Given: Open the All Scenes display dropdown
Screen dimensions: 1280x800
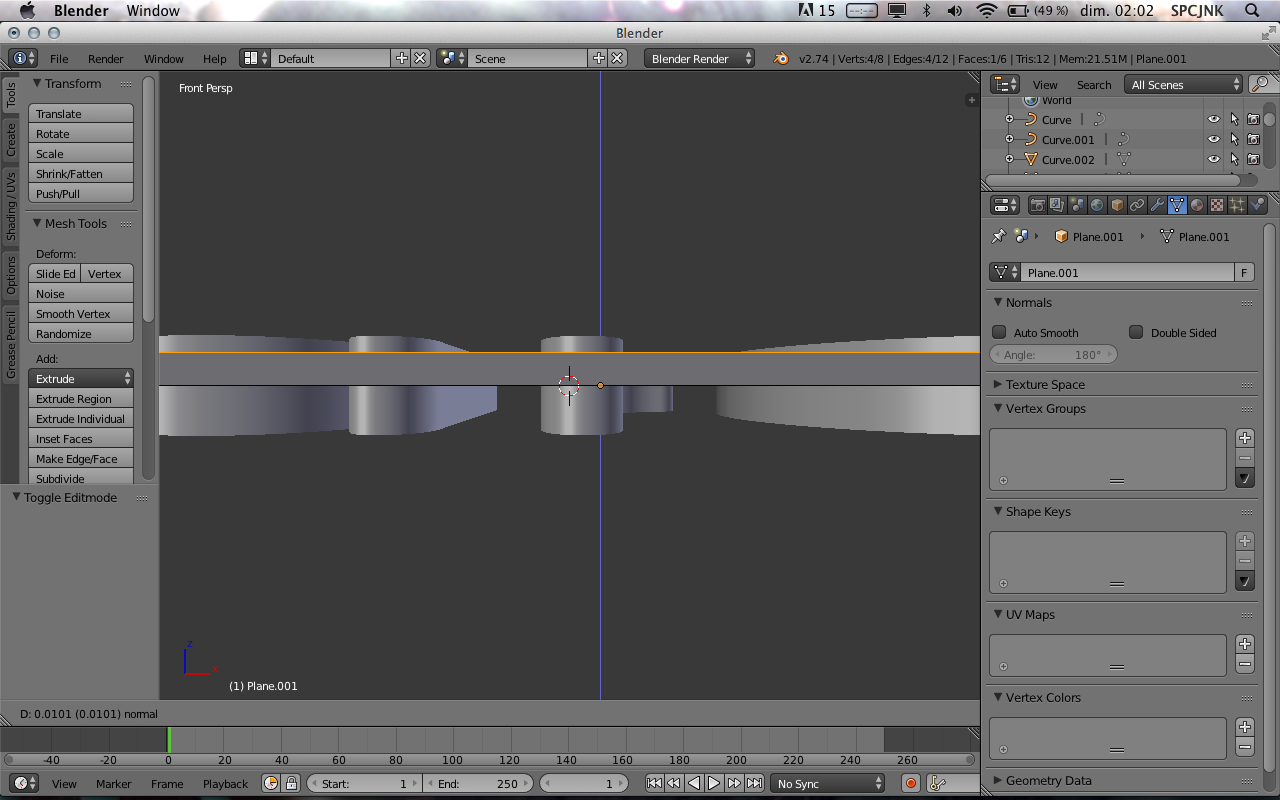Looking at the screenshot, I should [1184, 85].
